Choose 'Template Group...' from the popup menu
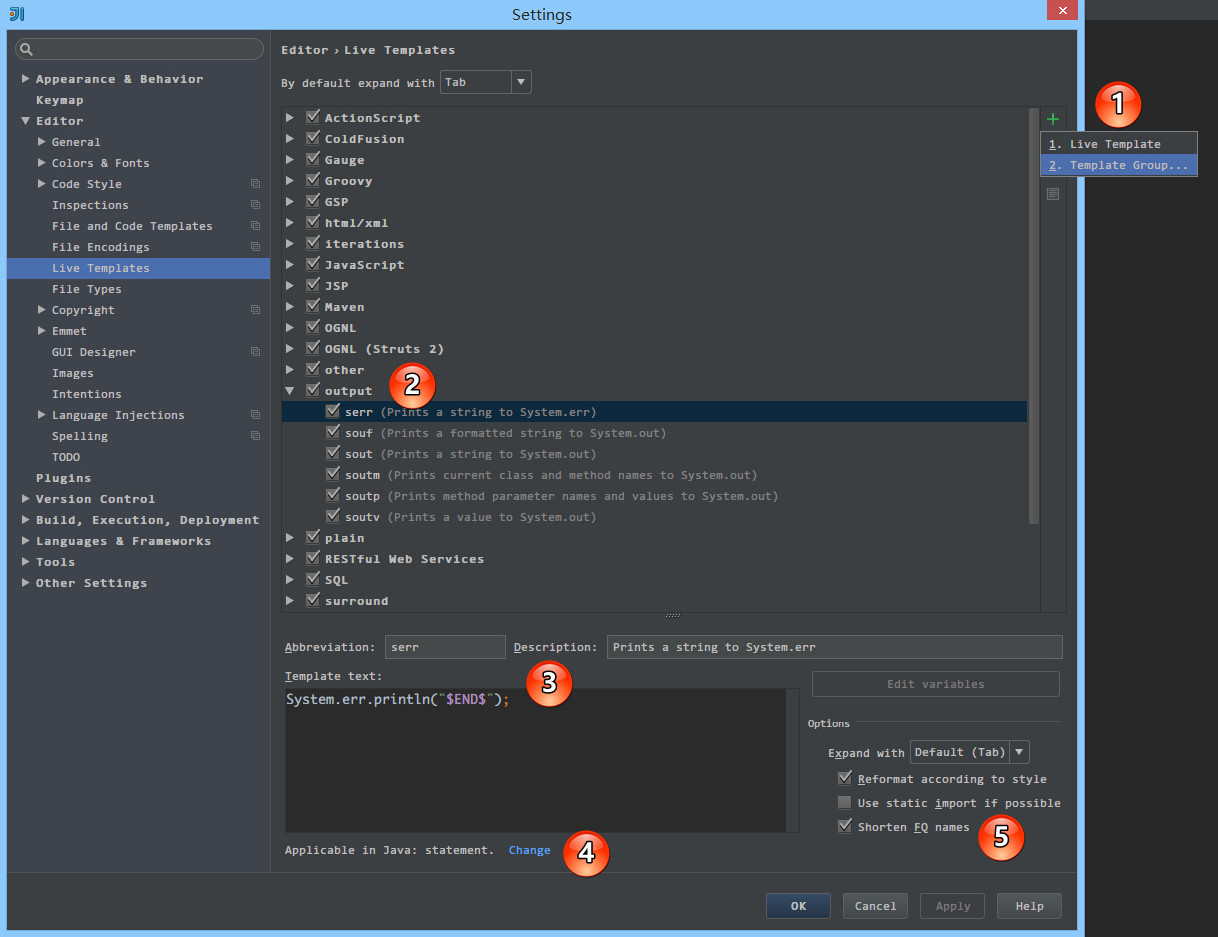Screen dimensions: 1218x937 coord(1118,165)
